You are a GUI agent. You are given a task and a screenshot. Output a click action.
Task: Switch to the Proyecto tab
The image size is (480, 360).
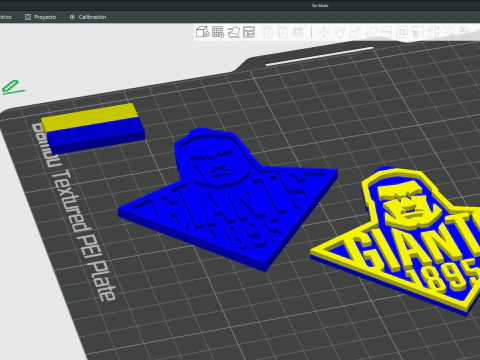[41, 17]
